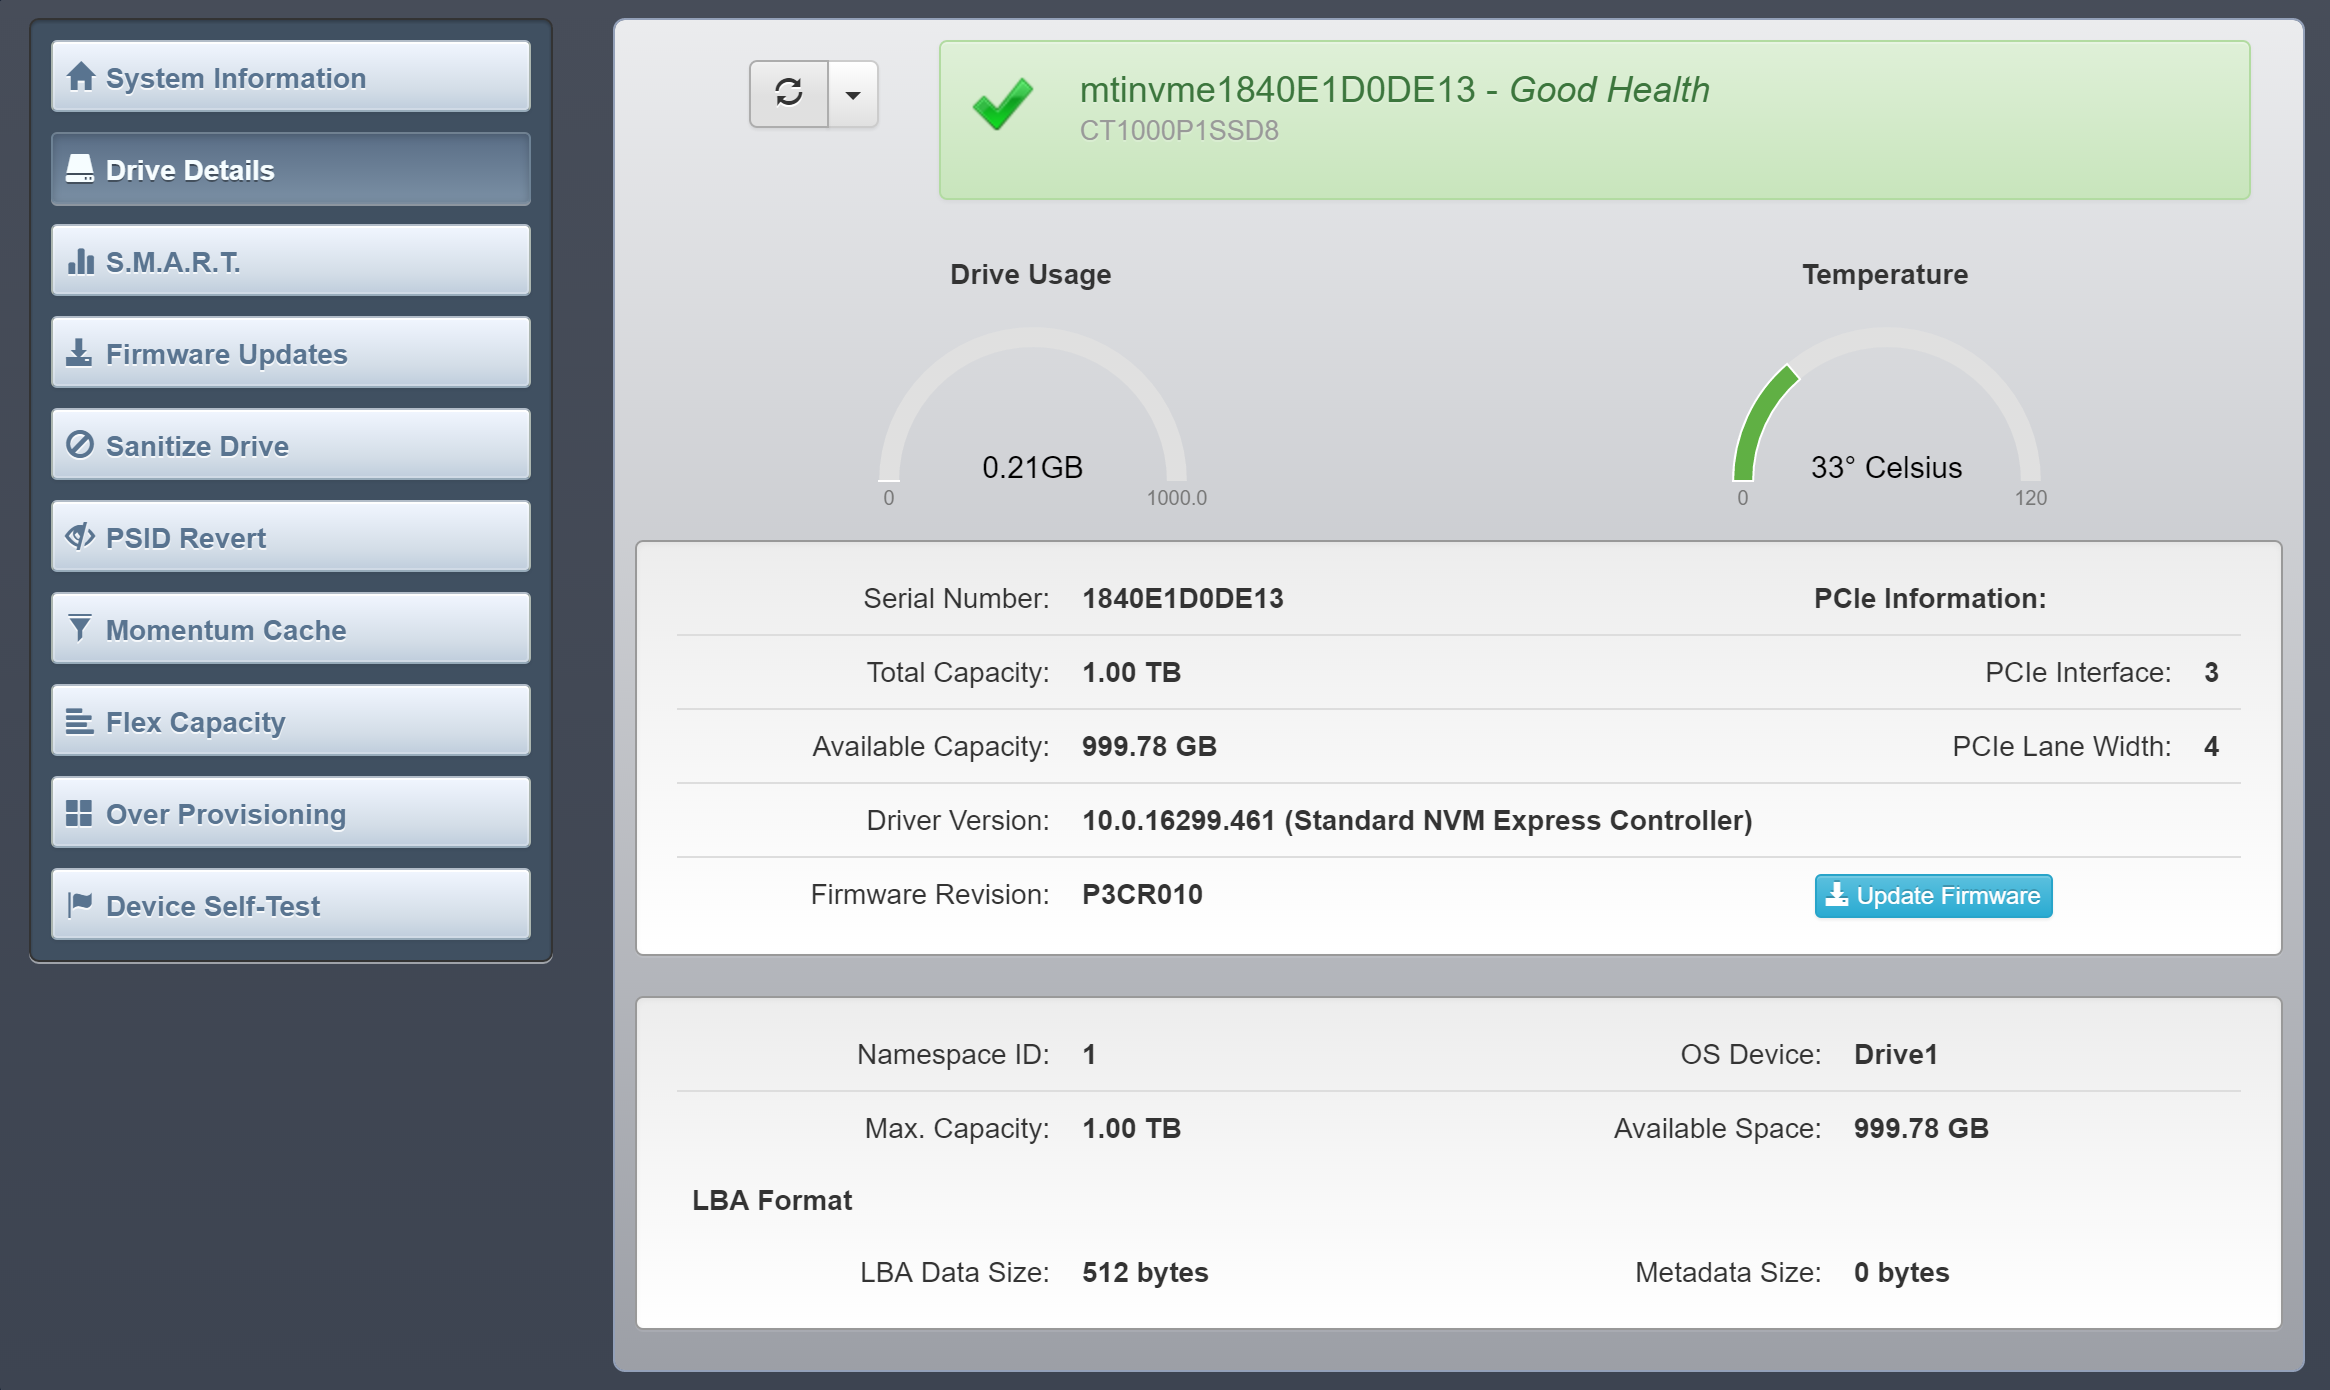
Task: Click the serial number value 1840E1D0DE13
Action: (x=1183, y=598)
